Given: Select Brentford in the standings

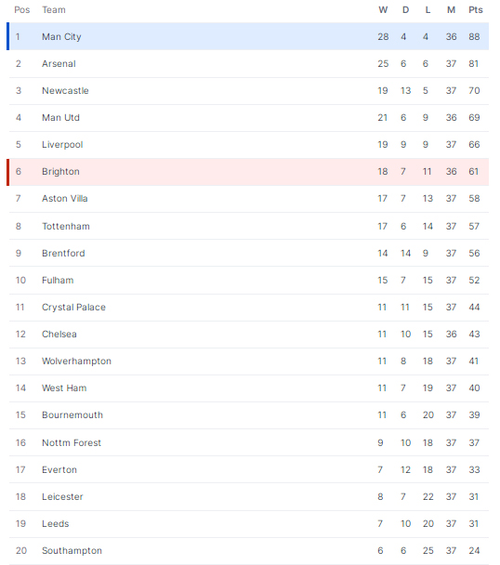Looking at the screenshot, I should pos(63,253).
